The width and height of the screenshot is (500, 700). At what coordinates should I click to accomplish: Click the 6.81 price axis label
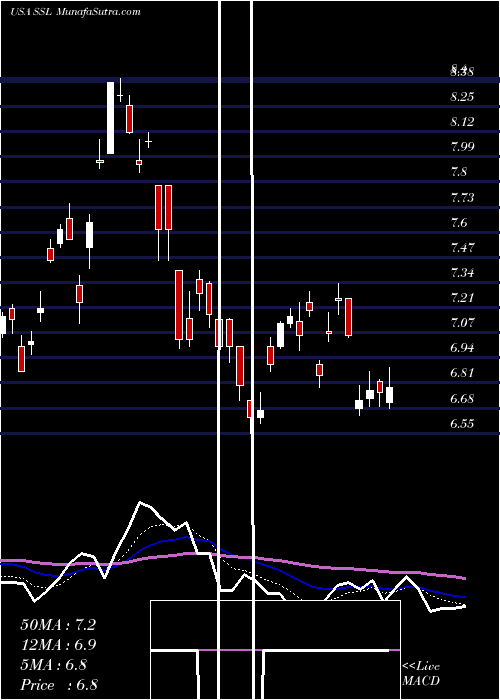click(462, 373)
